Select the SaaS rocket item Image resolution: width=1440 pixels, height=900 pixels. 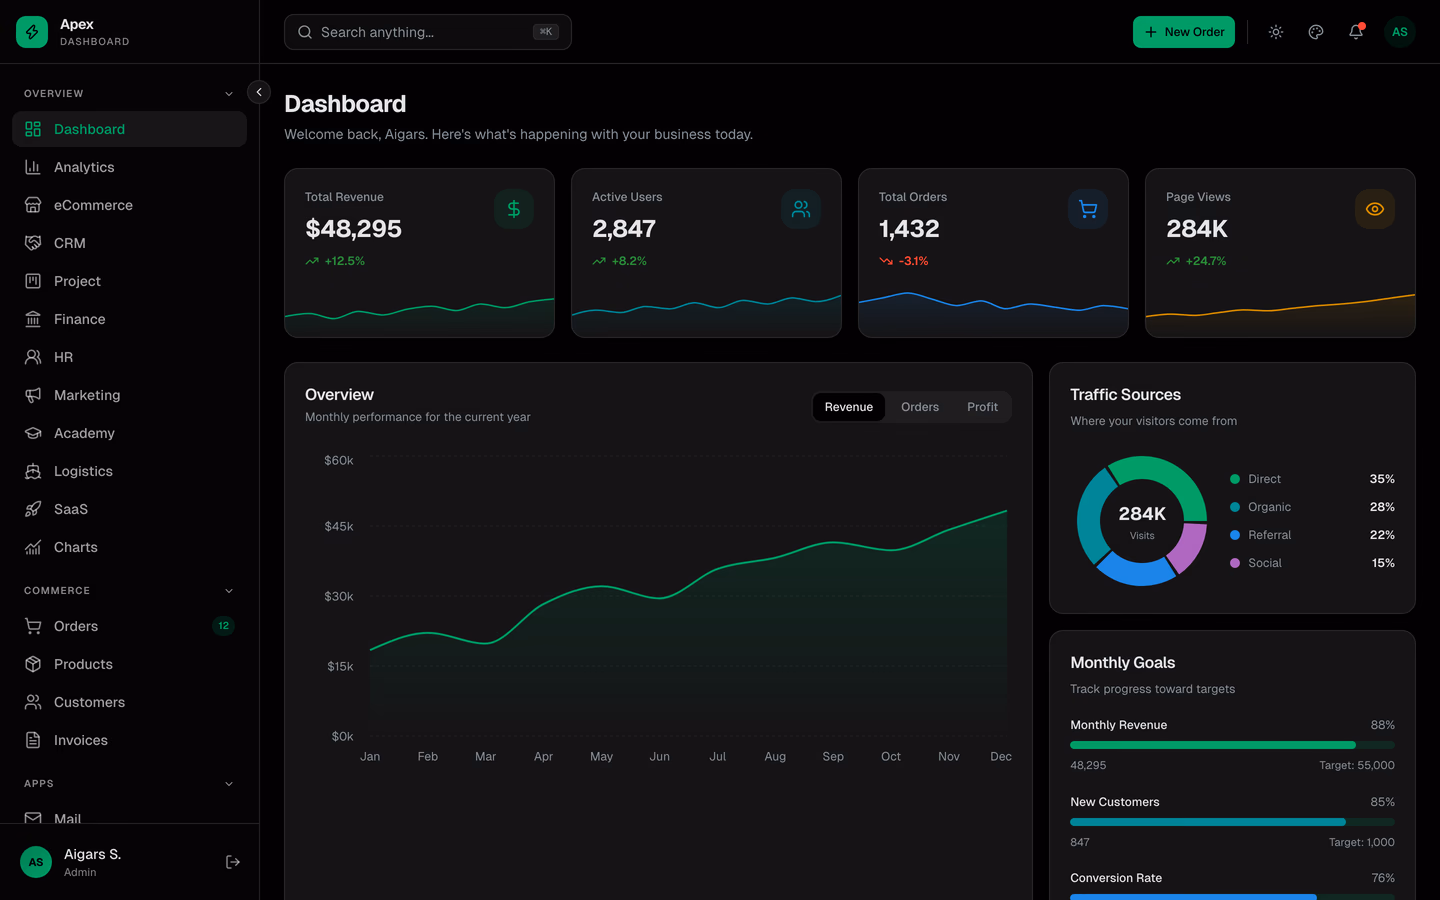point(129,509)
